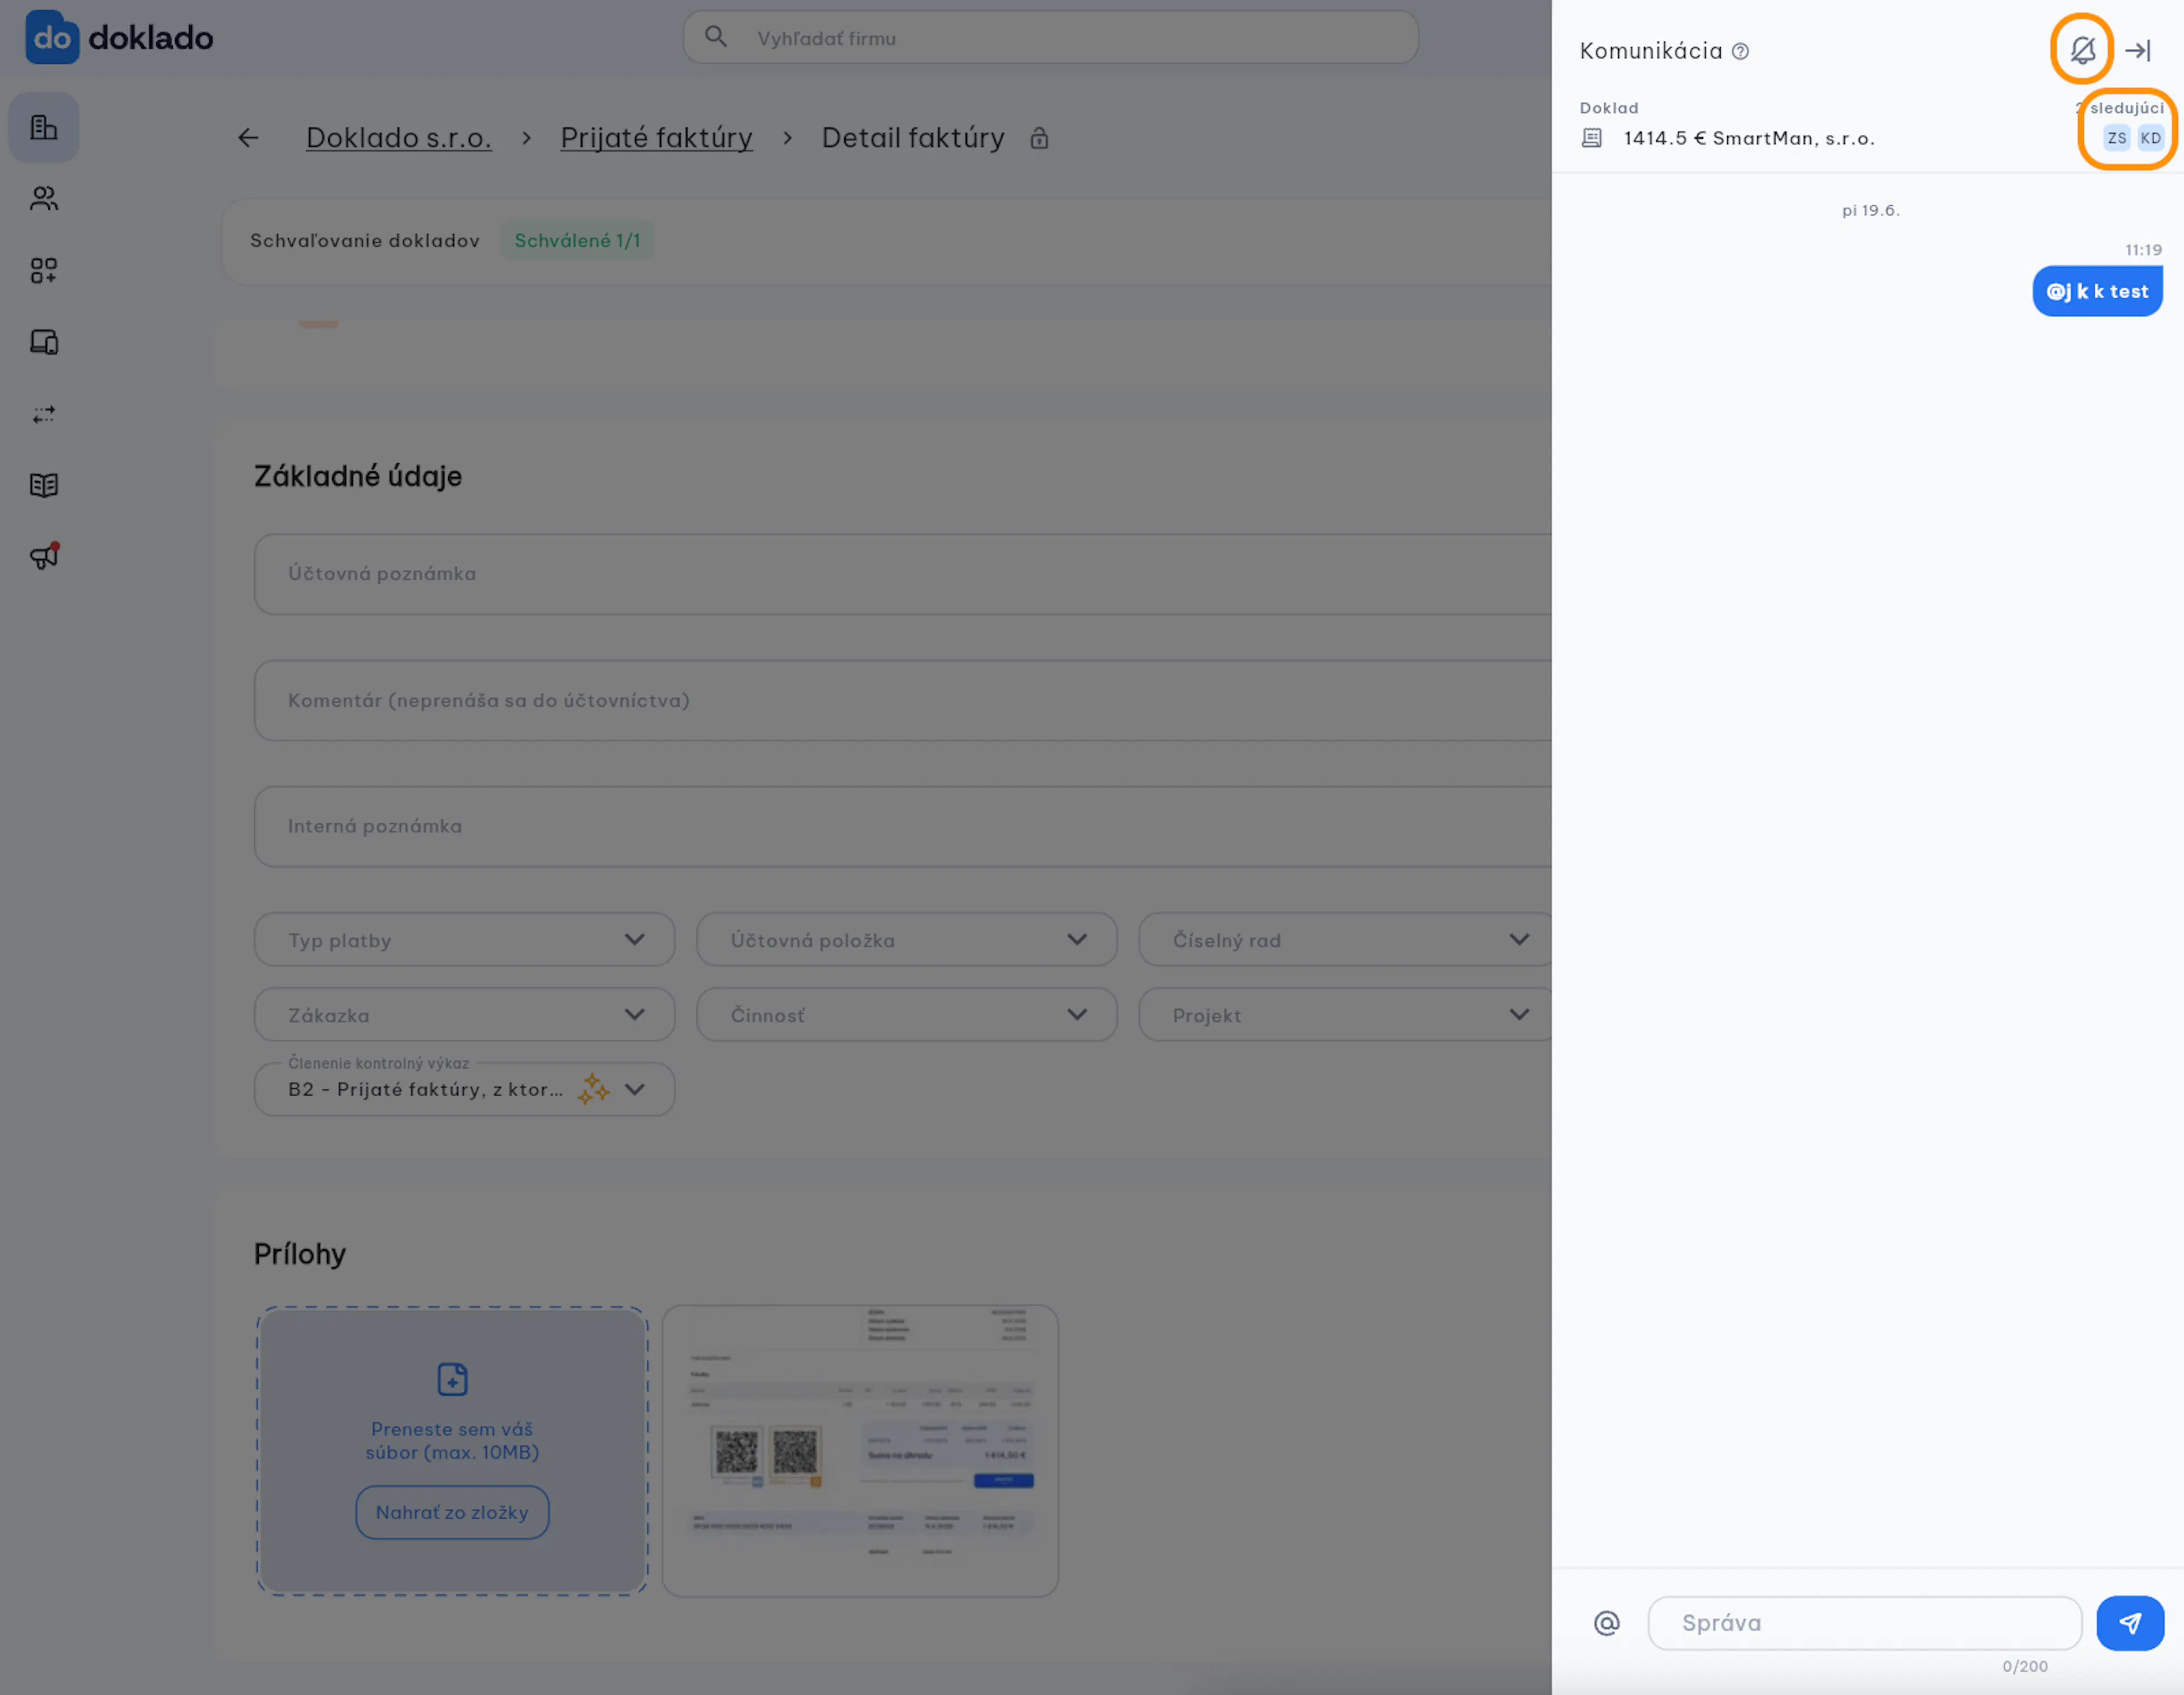Open the apps grid-plus sidebar icon
Viewport: 2184px width, 1695px height.
point(44,271)
